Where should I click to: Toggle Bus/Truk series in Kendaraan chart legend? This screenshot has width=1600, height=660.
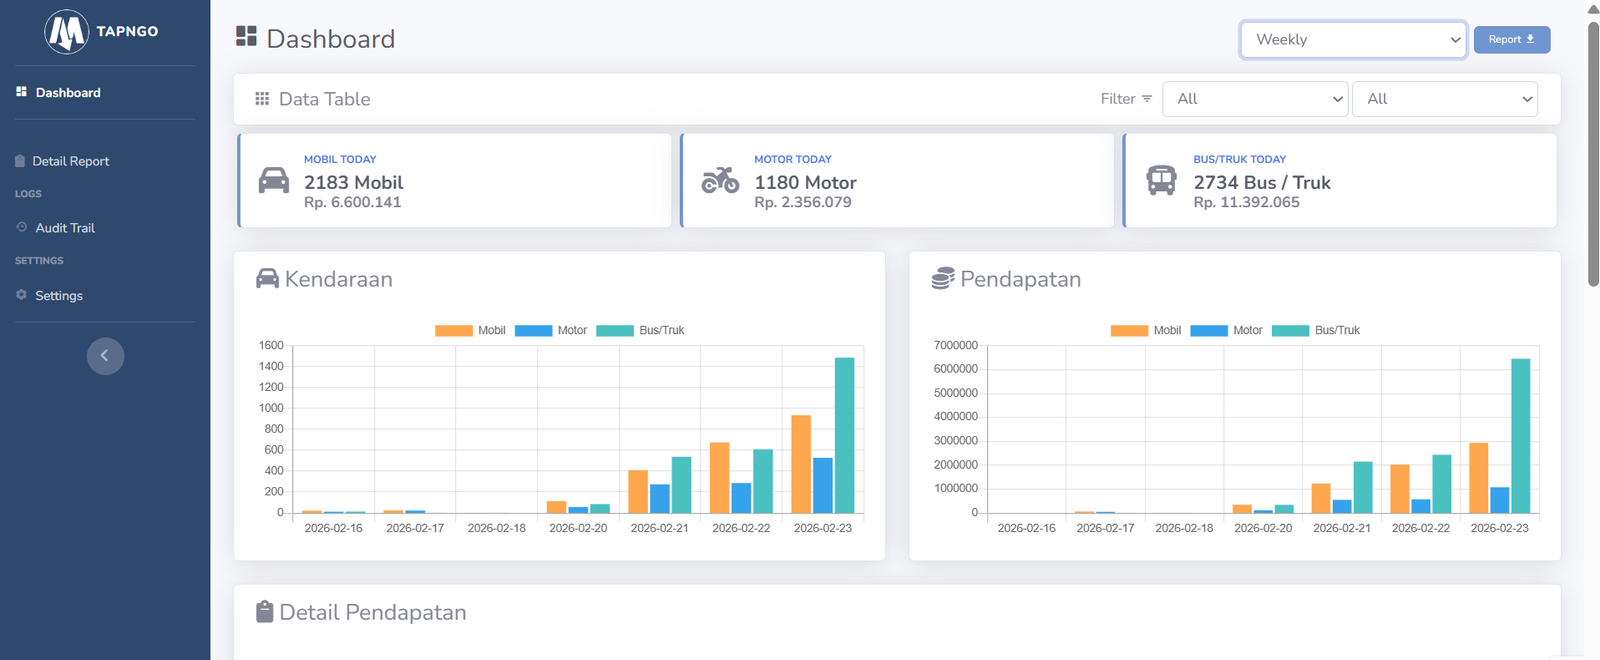click(x=640, y=331)
